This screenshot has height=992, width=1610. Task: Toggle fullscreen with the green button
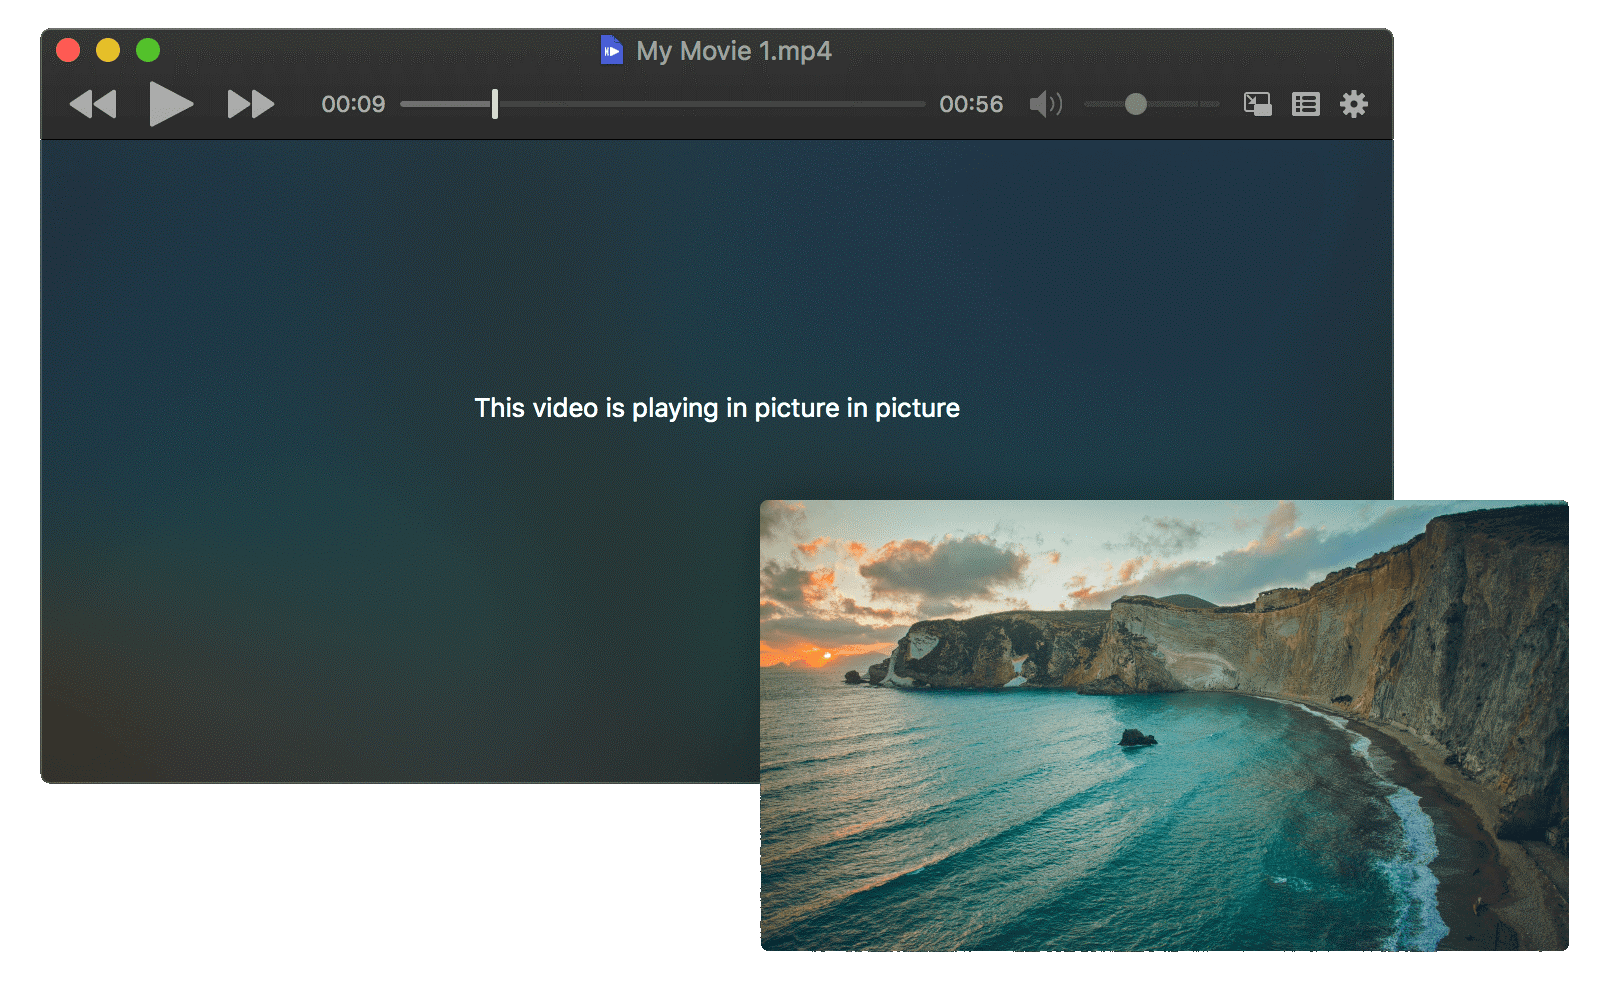pos(147,49)
